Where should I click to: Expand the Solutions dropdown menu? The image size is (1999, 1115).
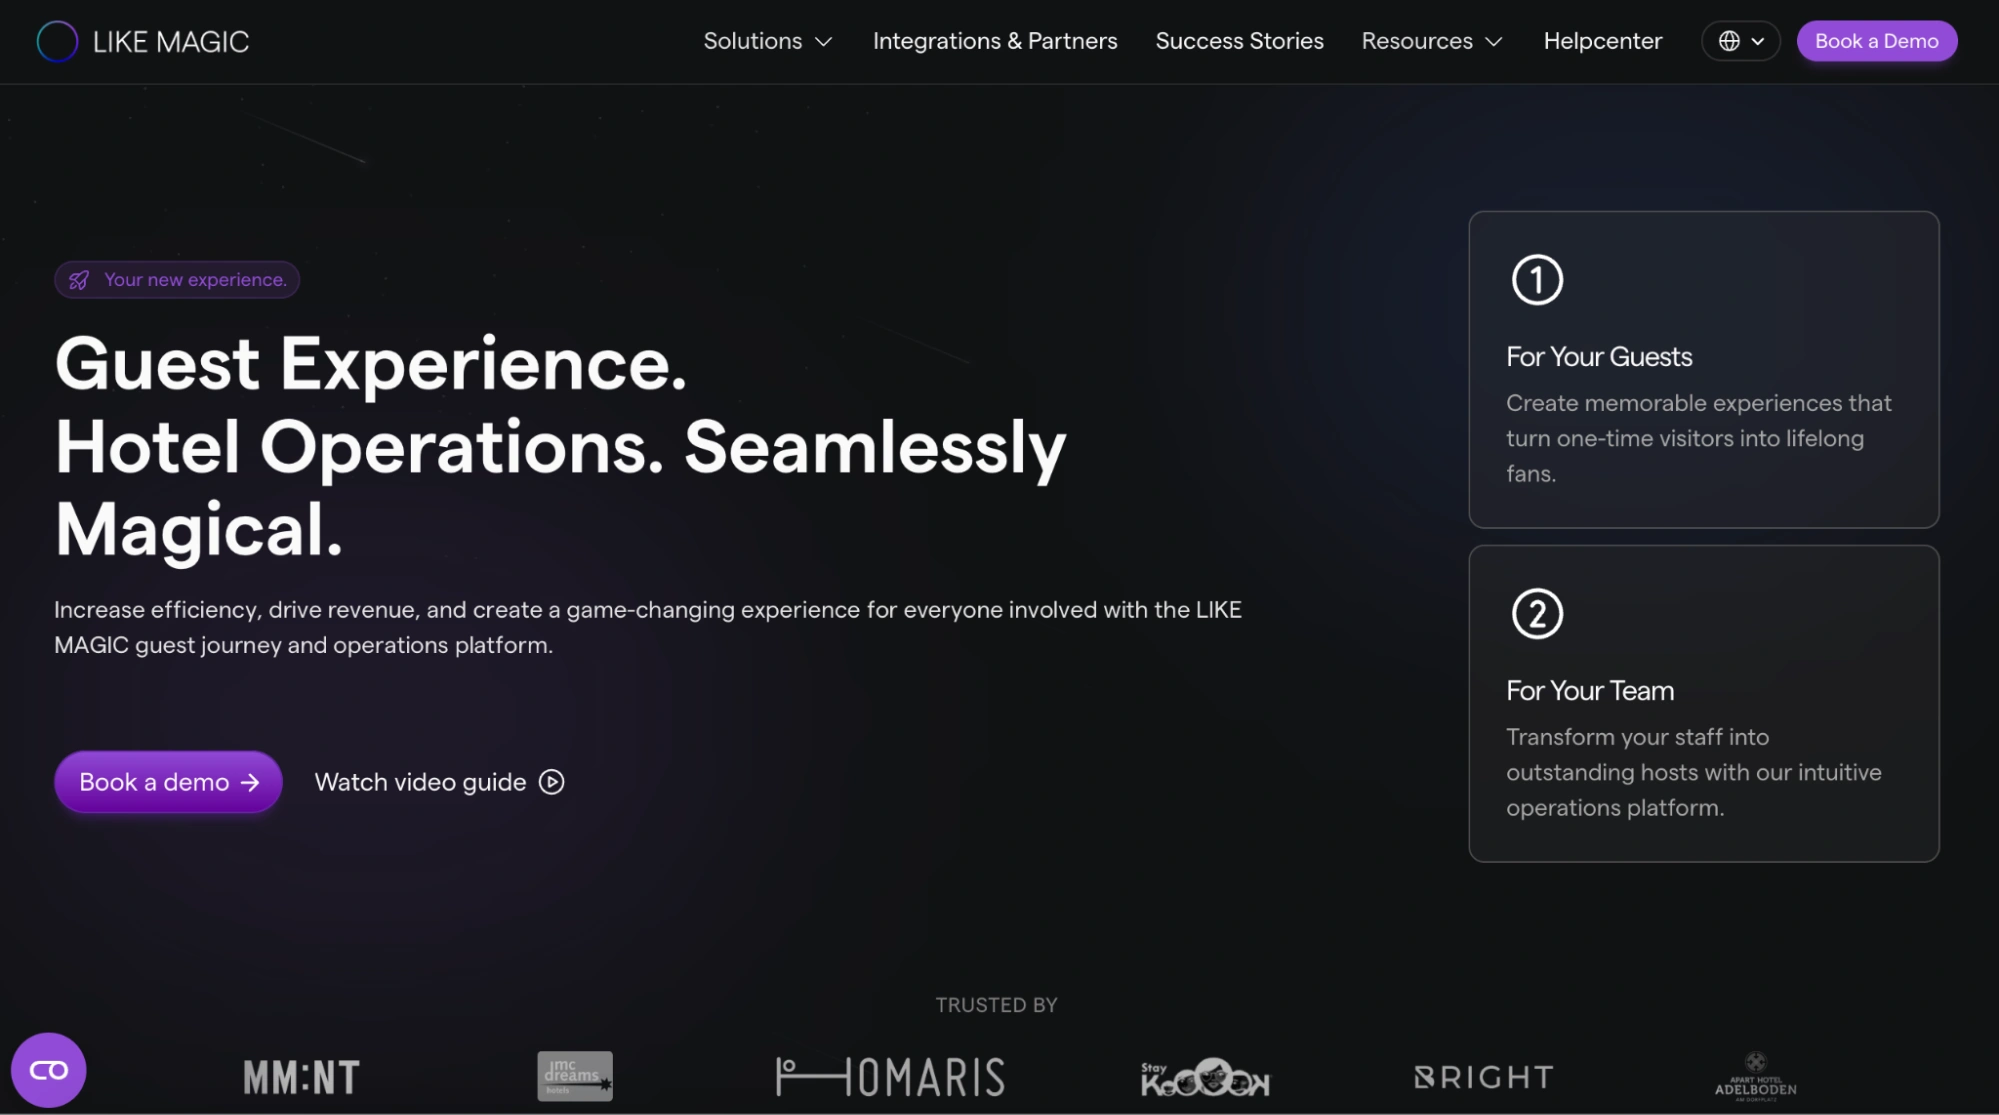pos(767,41)
